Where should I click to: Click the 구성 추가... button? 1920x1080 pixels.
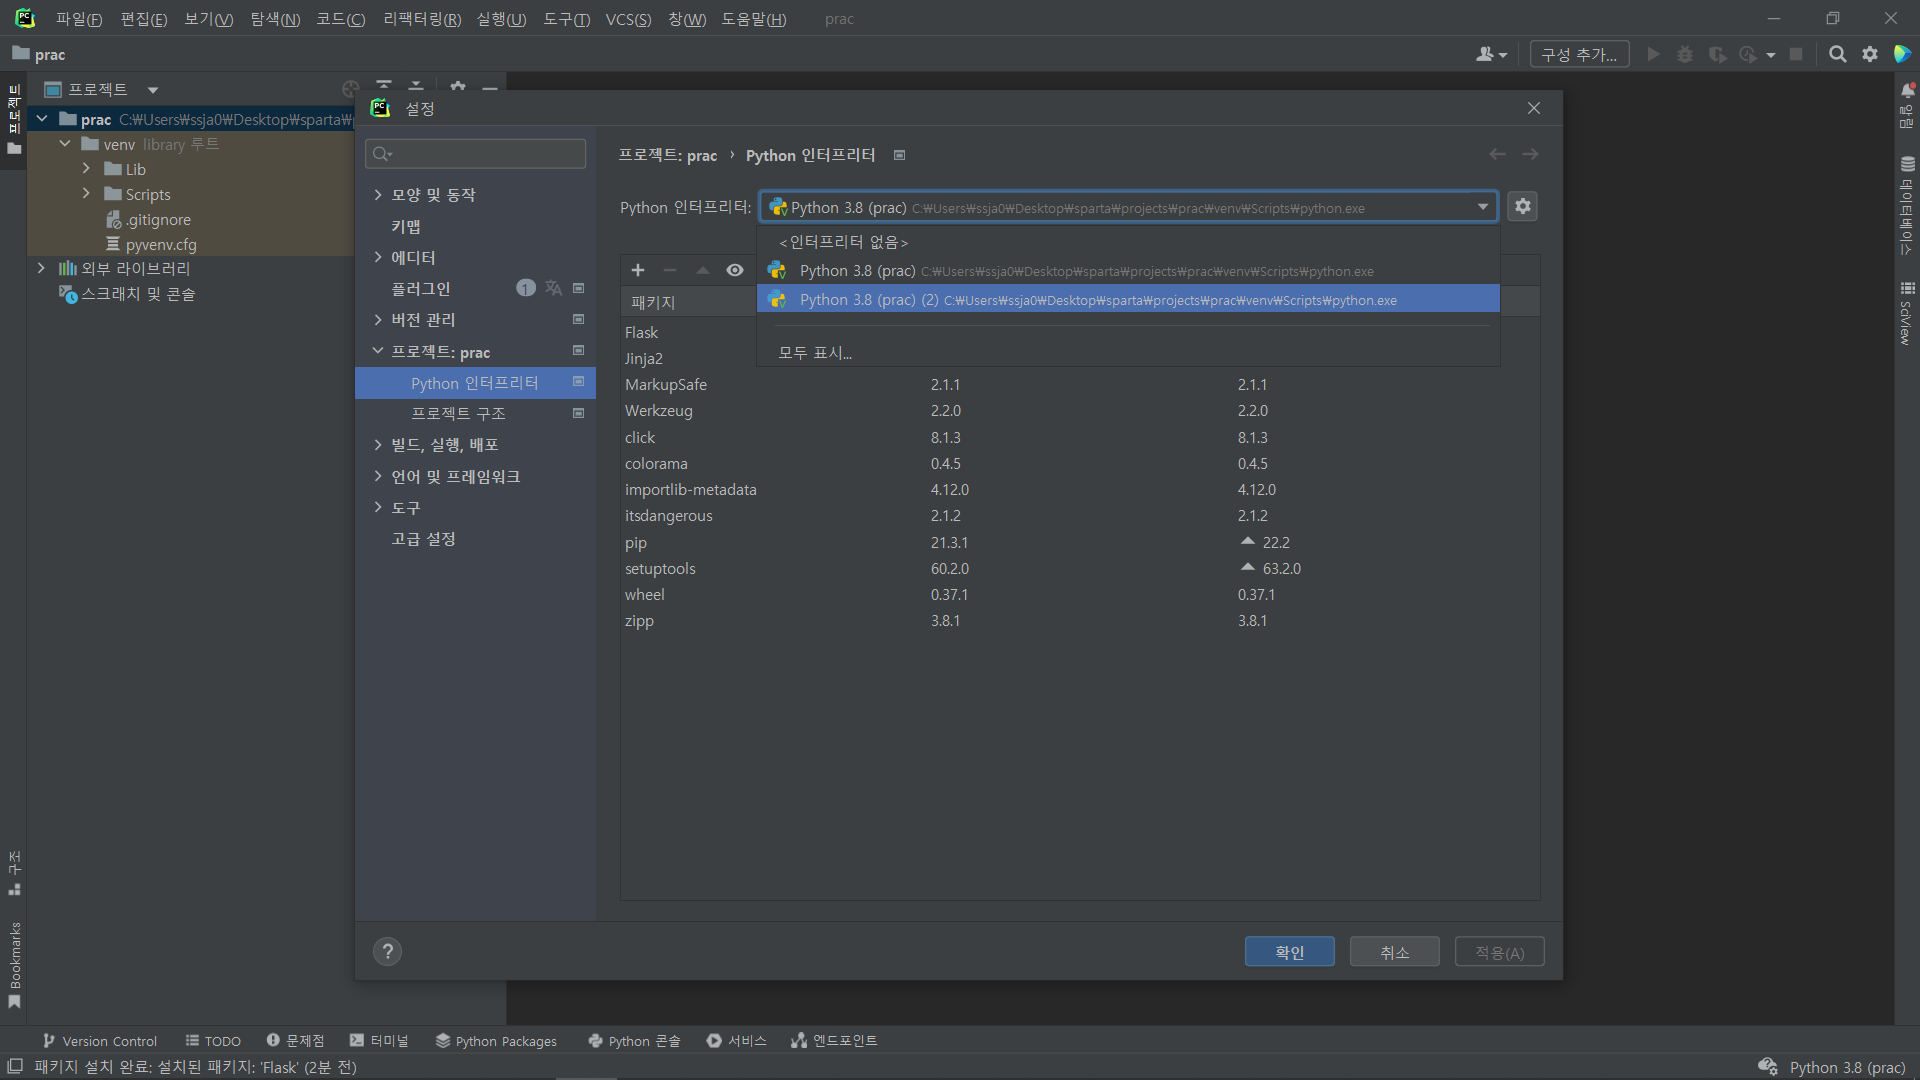1579,55
